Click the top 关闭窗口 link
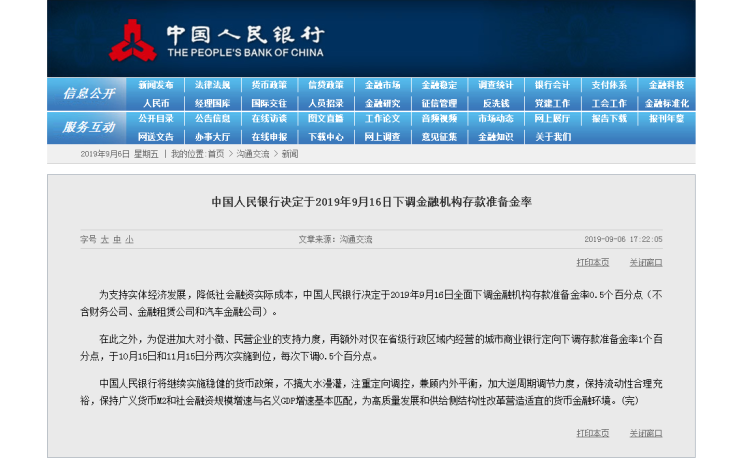The height and width of the screenshot is (464, 740). 646,262
